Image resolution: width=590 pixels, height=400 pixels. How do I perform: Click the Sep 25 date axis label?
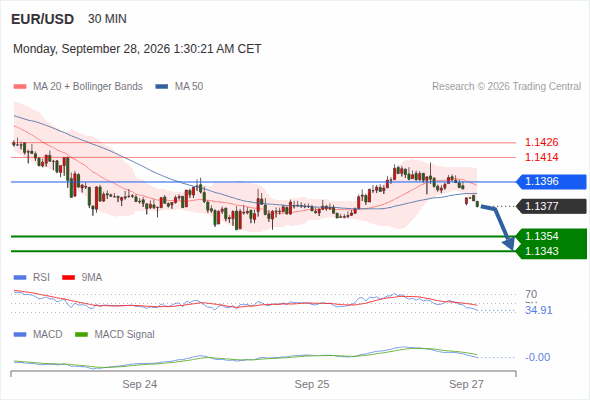[x=312, y=384]
